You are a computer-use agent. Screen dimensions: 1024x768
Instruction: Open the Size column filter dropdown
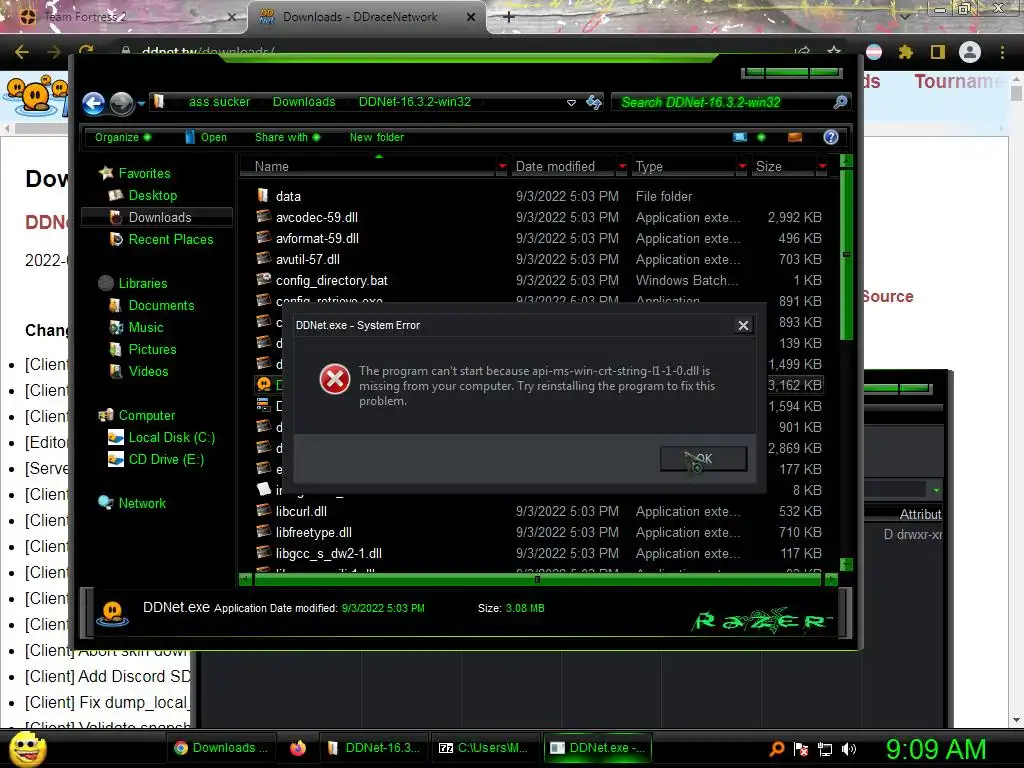(x=822, y=167)
